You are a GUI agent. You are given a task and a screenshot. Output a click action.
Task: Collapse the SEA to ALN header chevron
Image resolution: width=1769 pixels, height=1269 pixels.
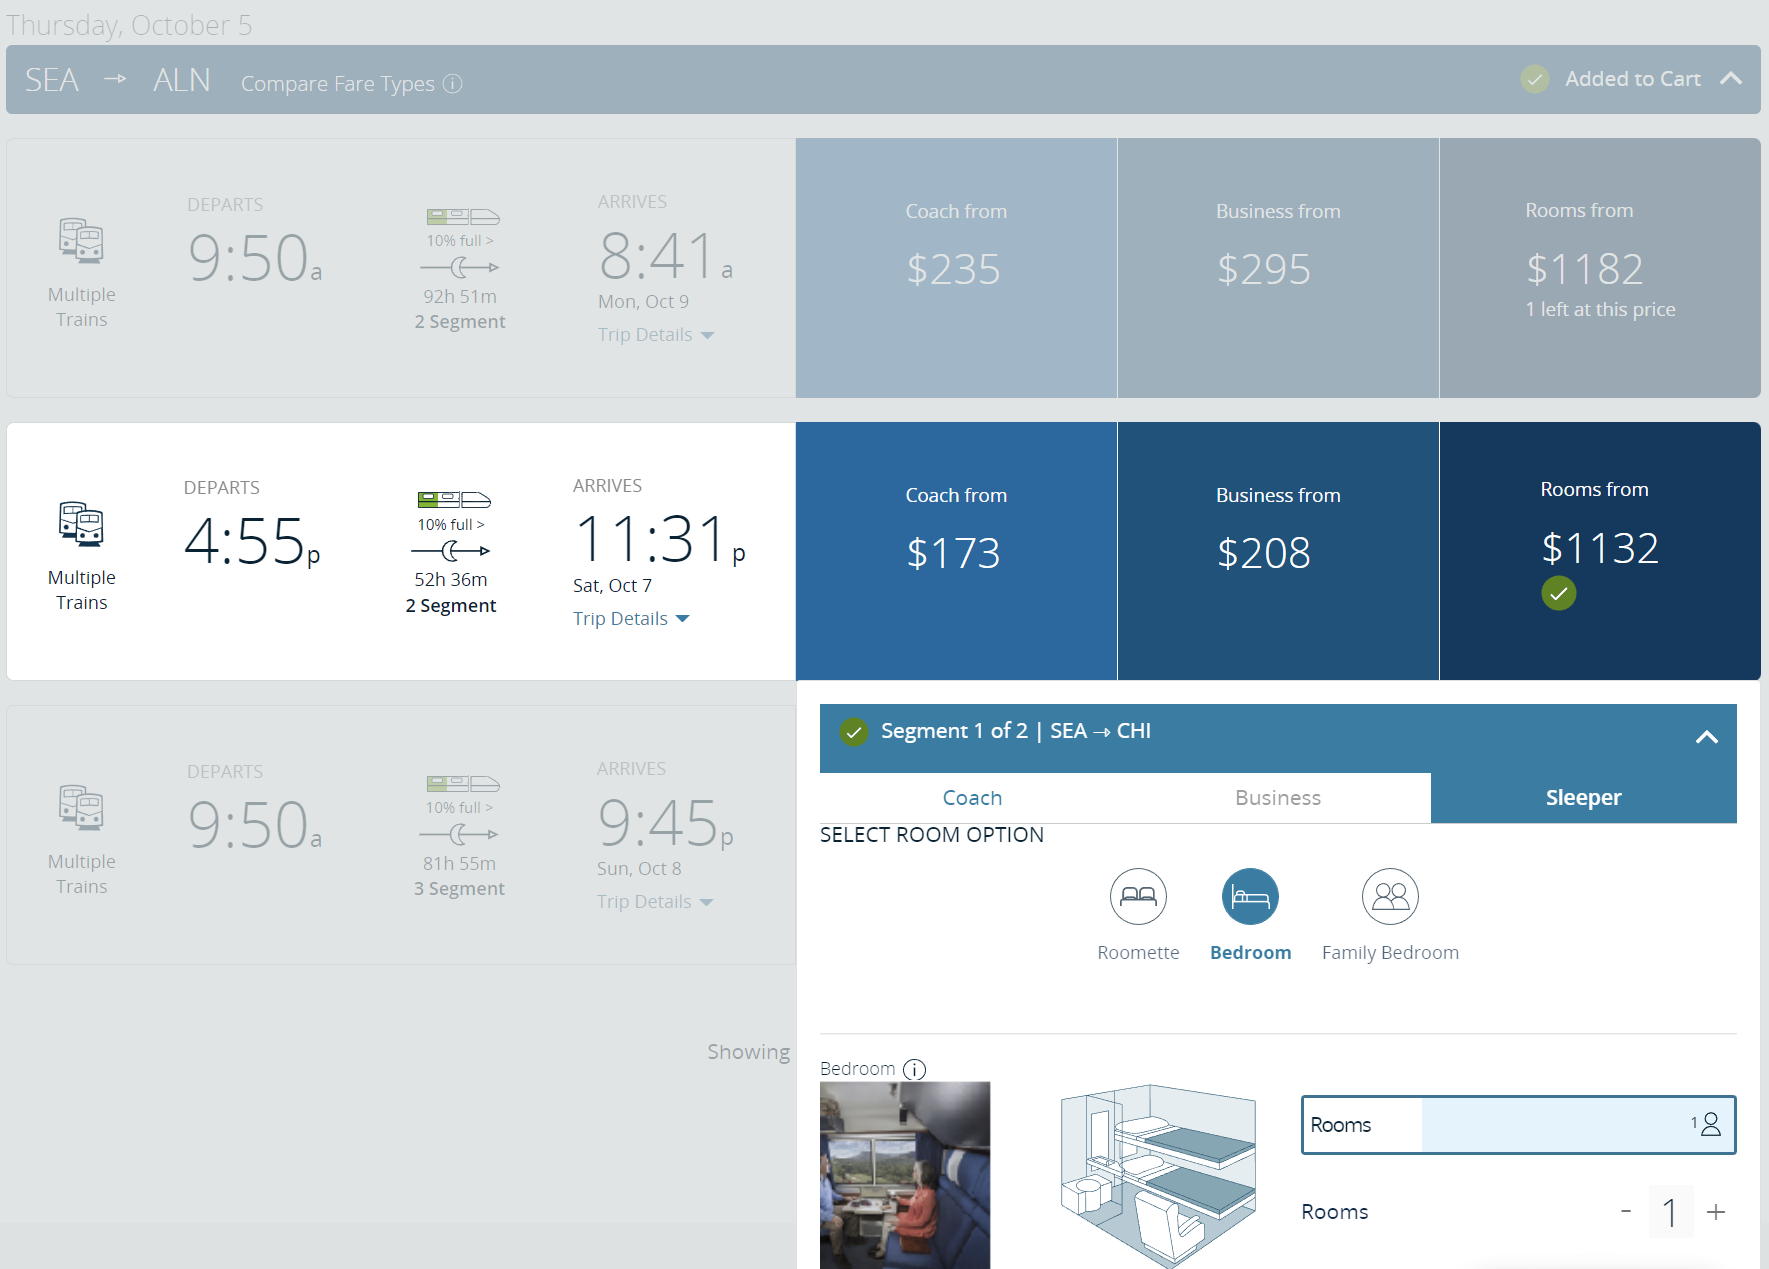pyautogui.click(x=1731, y=79)
